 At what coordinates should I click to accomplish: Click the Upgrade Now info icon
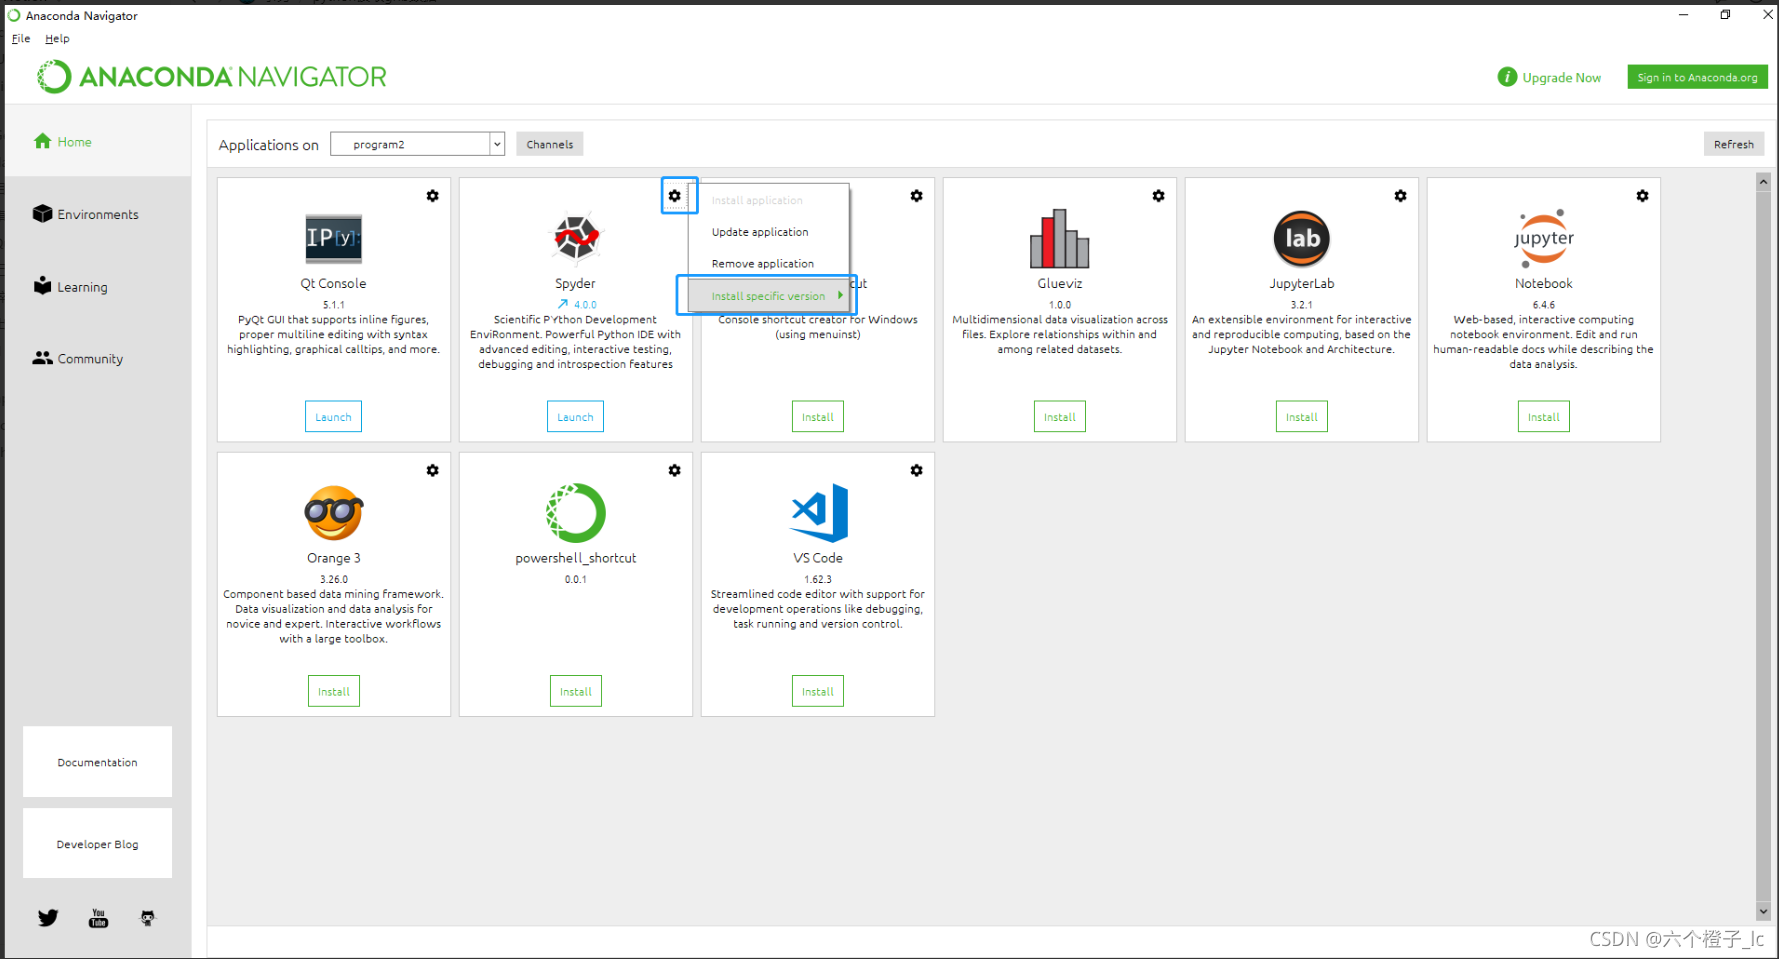[x=1507, y=77]
